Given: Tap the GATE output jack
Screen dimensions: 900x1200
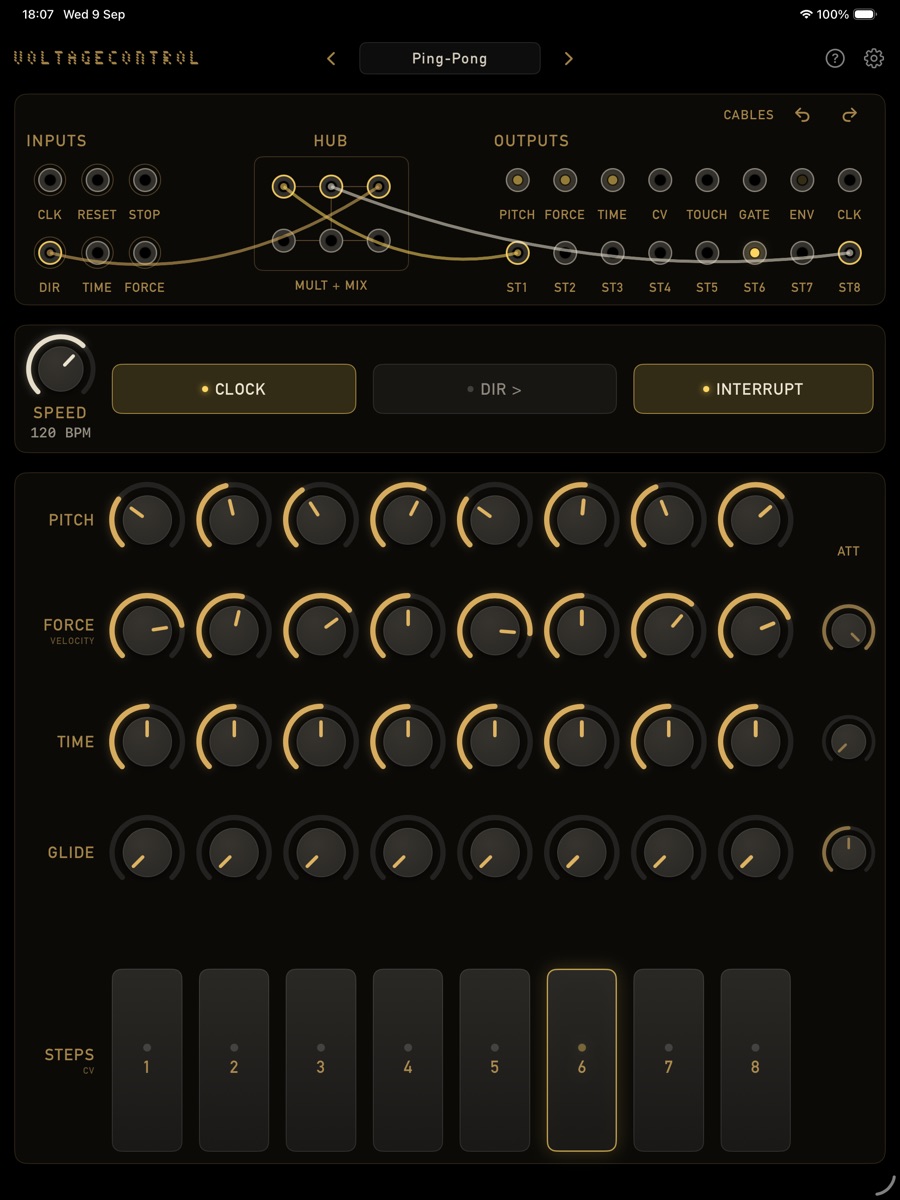Looking at the screenshot, I should tap(754, 180).
